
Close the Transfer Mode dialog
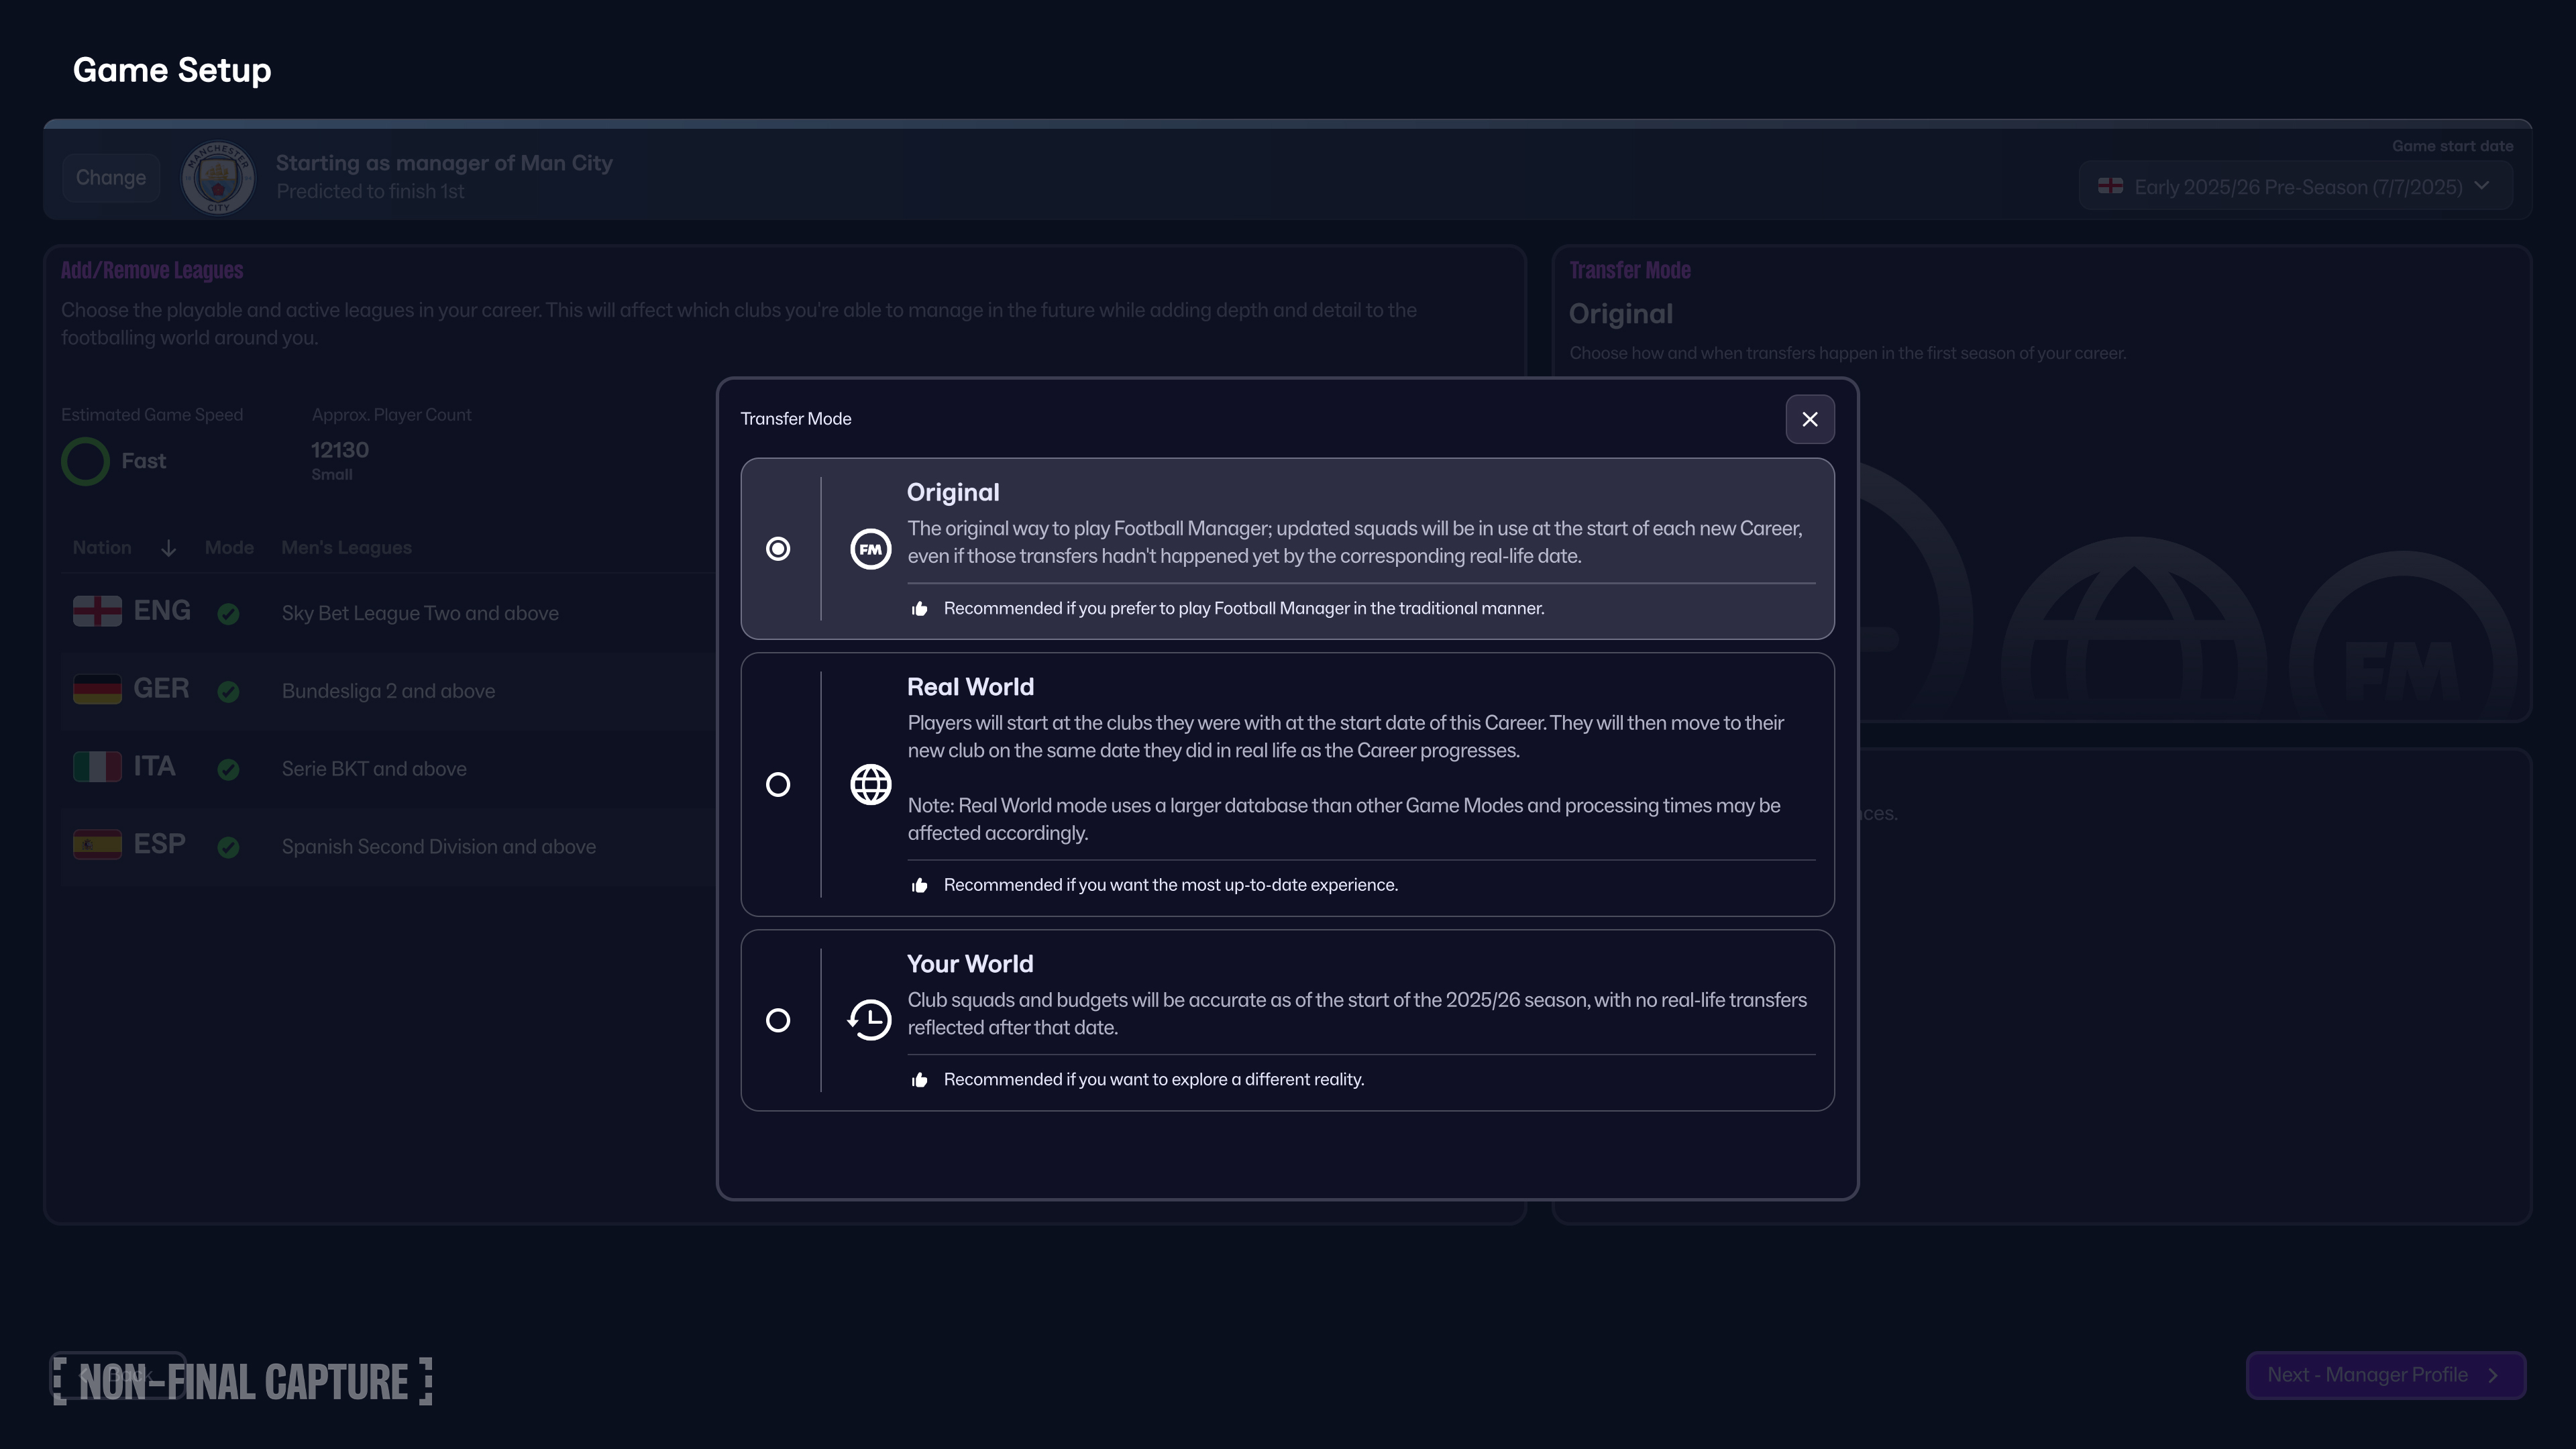tap(1809, 419)
